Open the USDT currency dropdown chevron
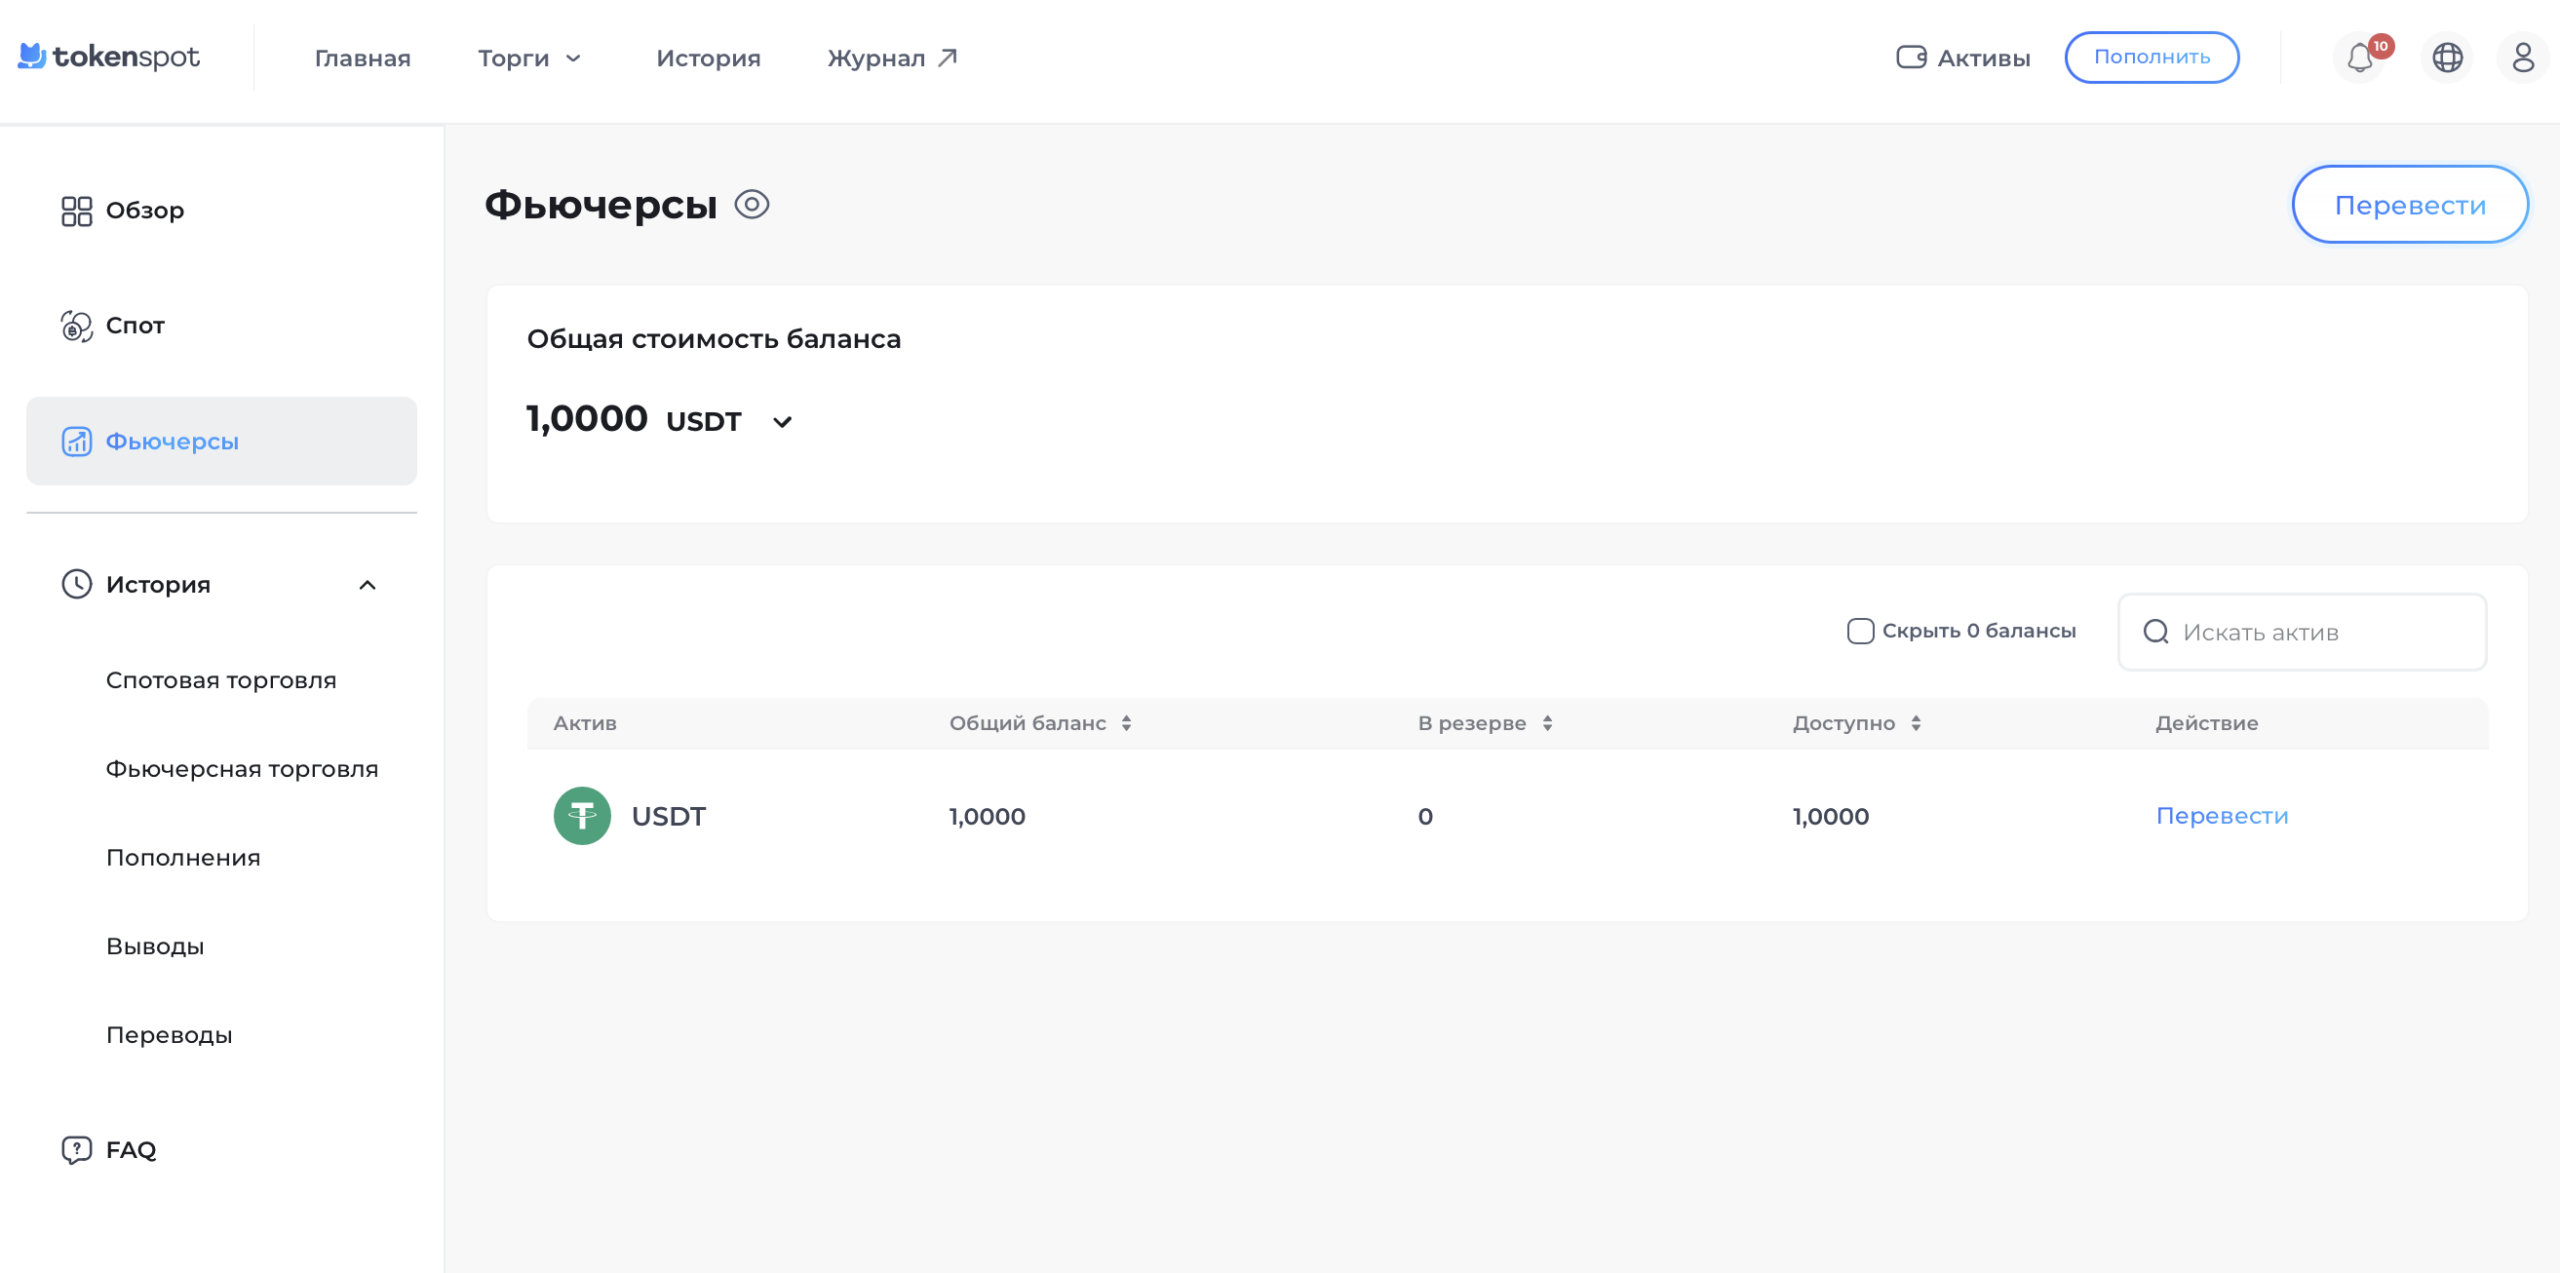Screen dimensions: 2560x1273 [782, 422]
